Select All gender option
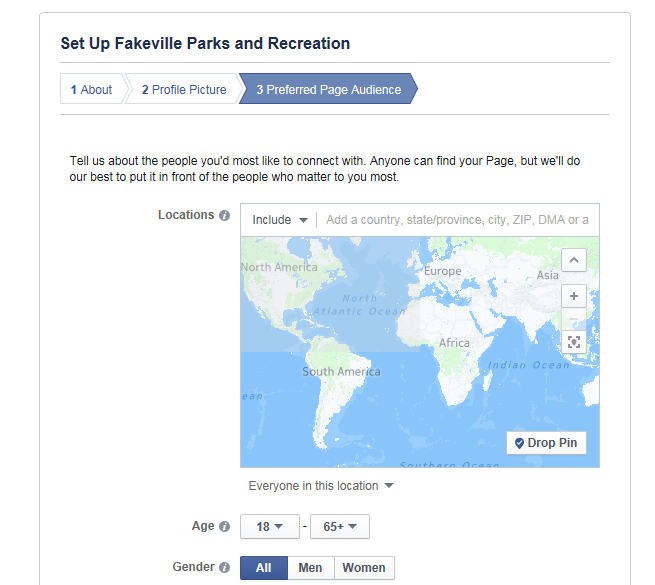This screenshot has height=585, width=655. 263,568
